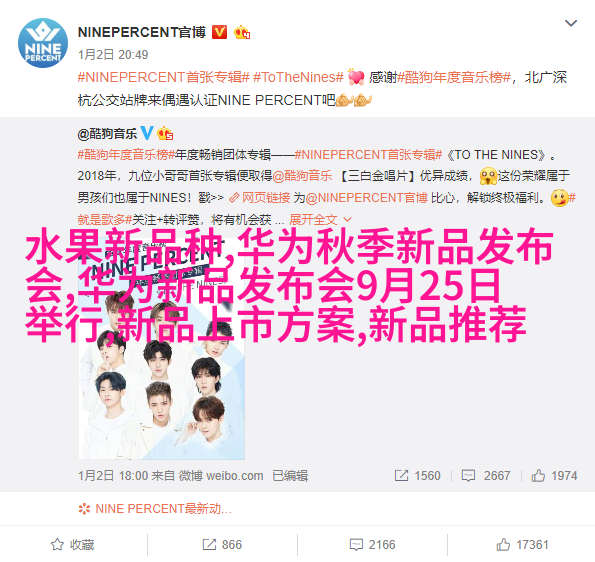This screenshot has width=595, height=562.
Task: Open the comments with 2166 replies
Action: [x=372, y=545]
